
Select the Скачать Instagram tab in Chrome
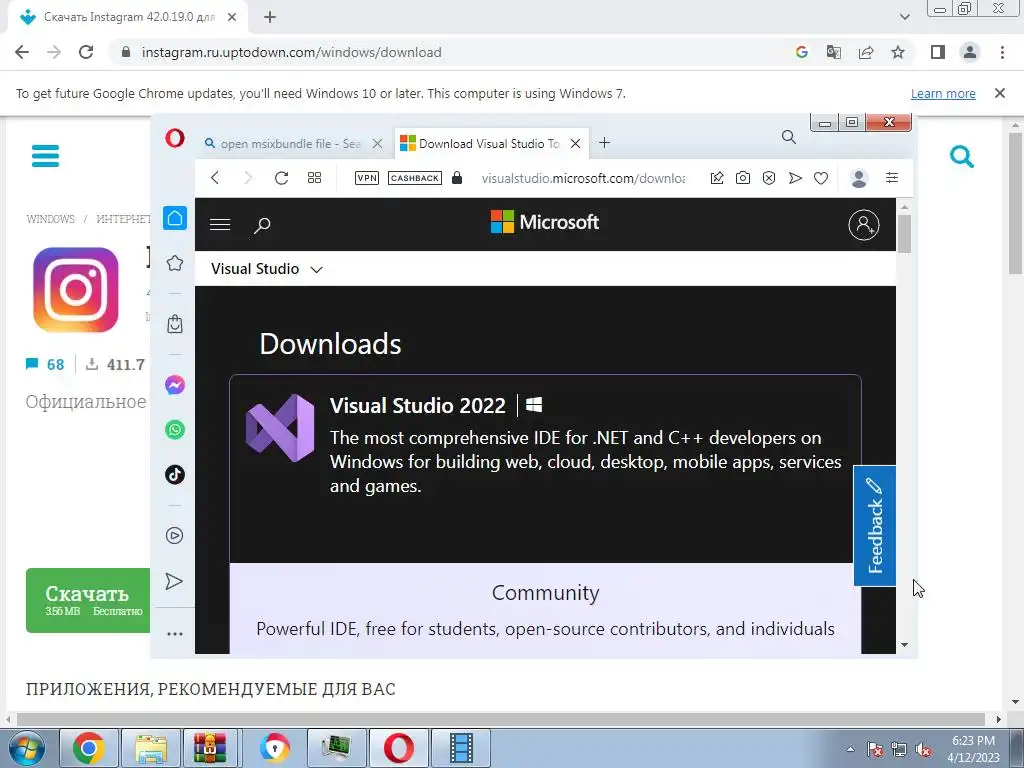(127, 17)
